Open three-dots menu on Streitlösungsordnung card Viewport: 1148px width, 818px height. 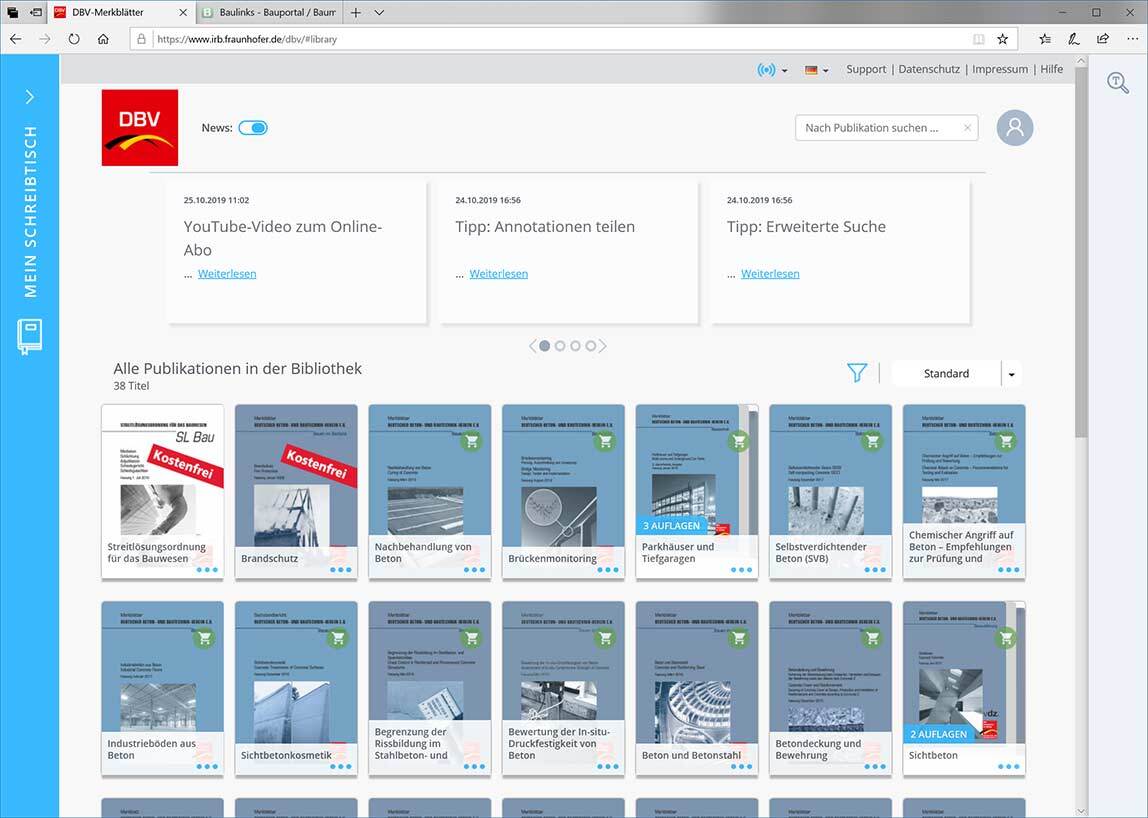click(207, 570)
